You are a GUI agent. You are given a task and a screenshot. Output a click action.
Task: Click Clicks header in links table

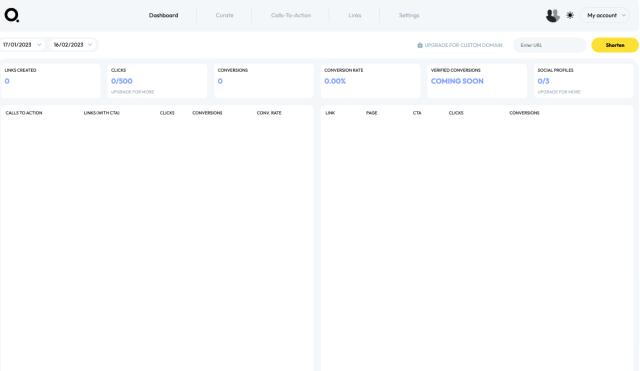click(456, 113)
